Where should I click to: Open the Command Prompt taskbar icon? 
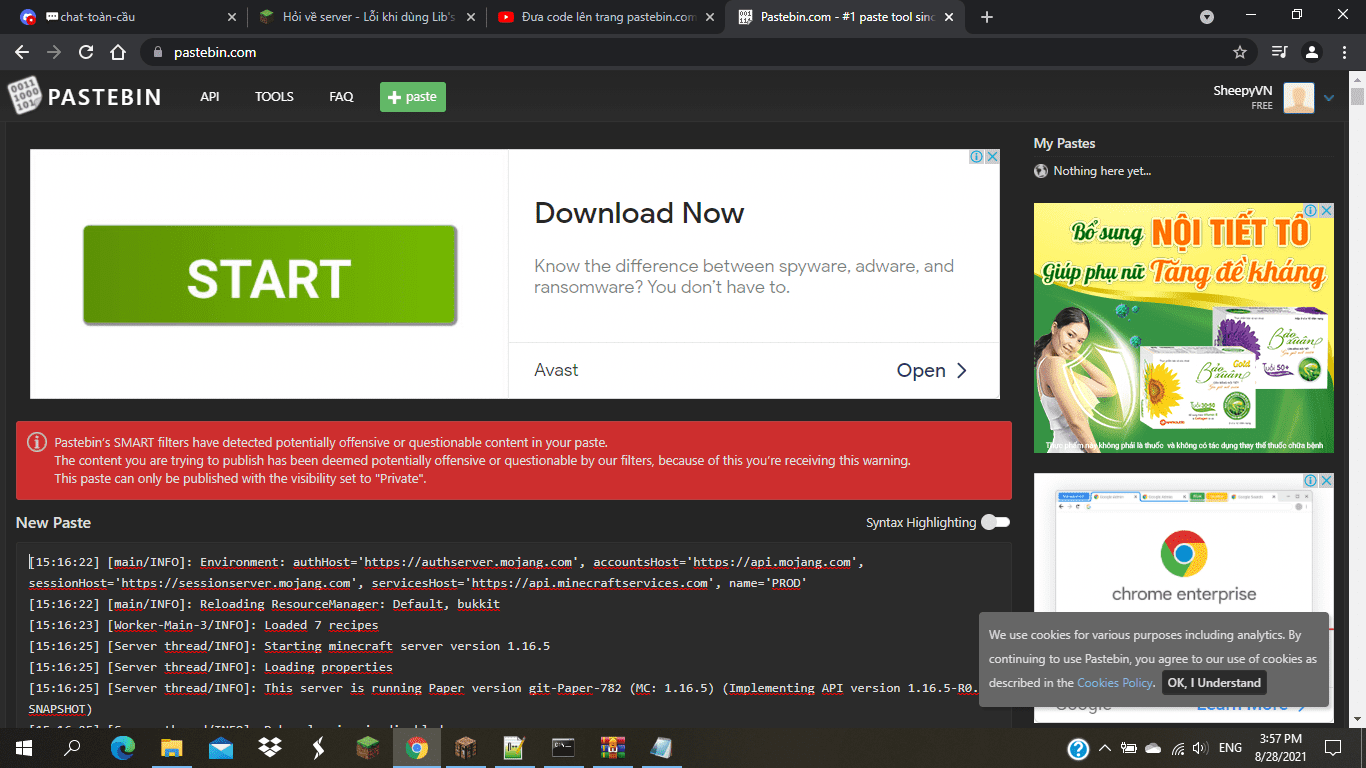click(564, 747)
